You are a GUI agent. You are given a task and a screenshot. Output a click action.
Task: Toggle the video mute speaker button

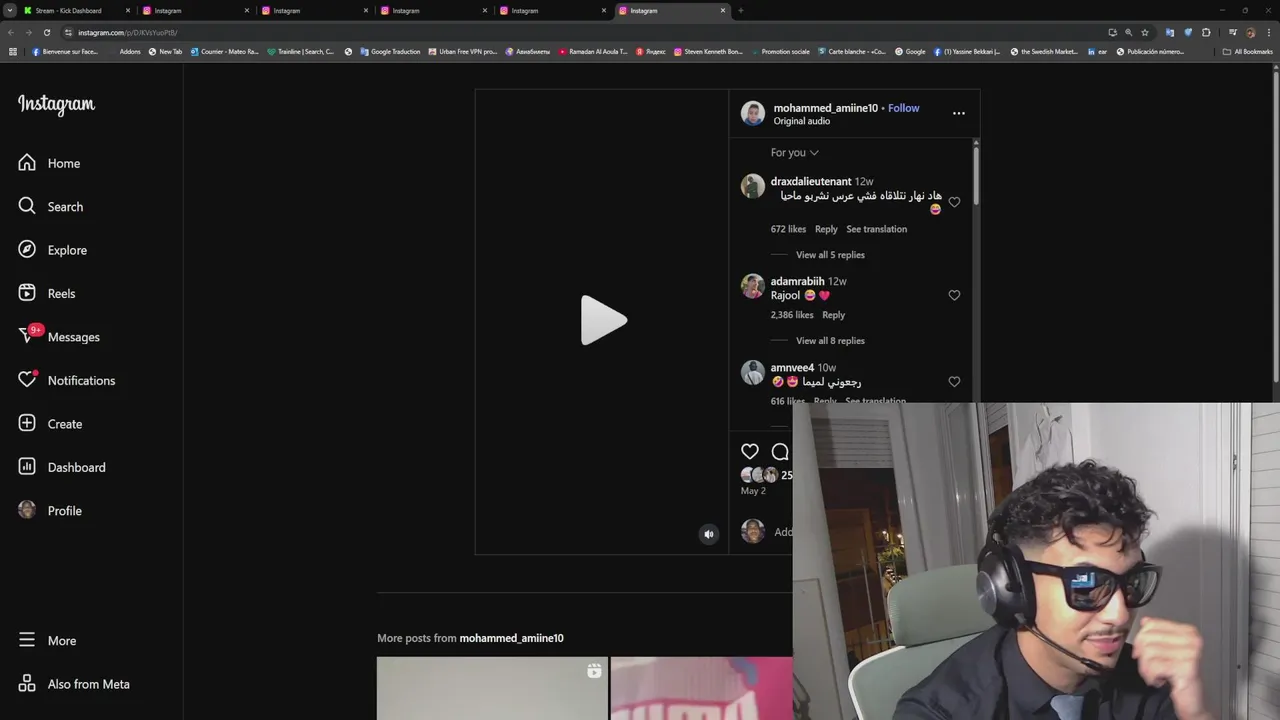[709, 534]
